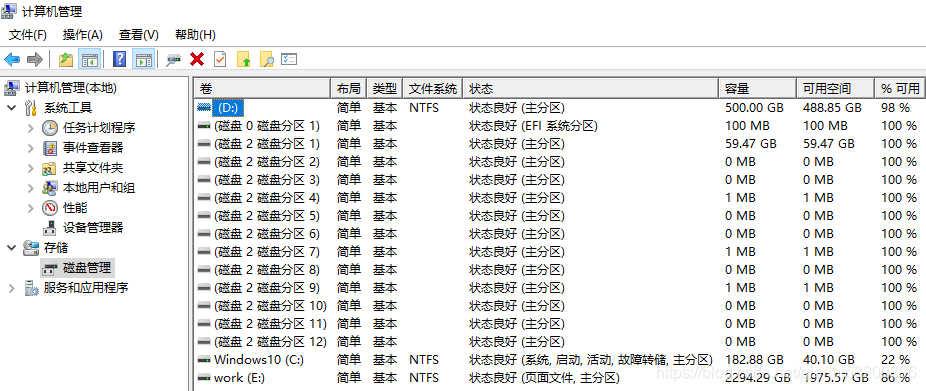Sort by the 卷 column header
The width and height of the screenshot is (926, 391).
pyautogui.click(x=262, y=89)
